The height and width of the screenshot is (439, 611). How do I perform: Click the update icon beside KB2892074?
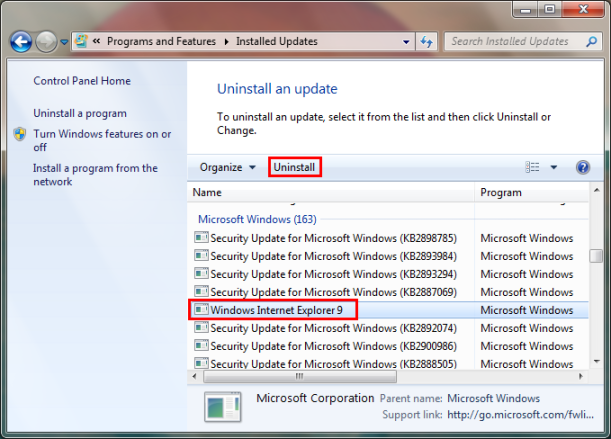[x=201, y=327]
